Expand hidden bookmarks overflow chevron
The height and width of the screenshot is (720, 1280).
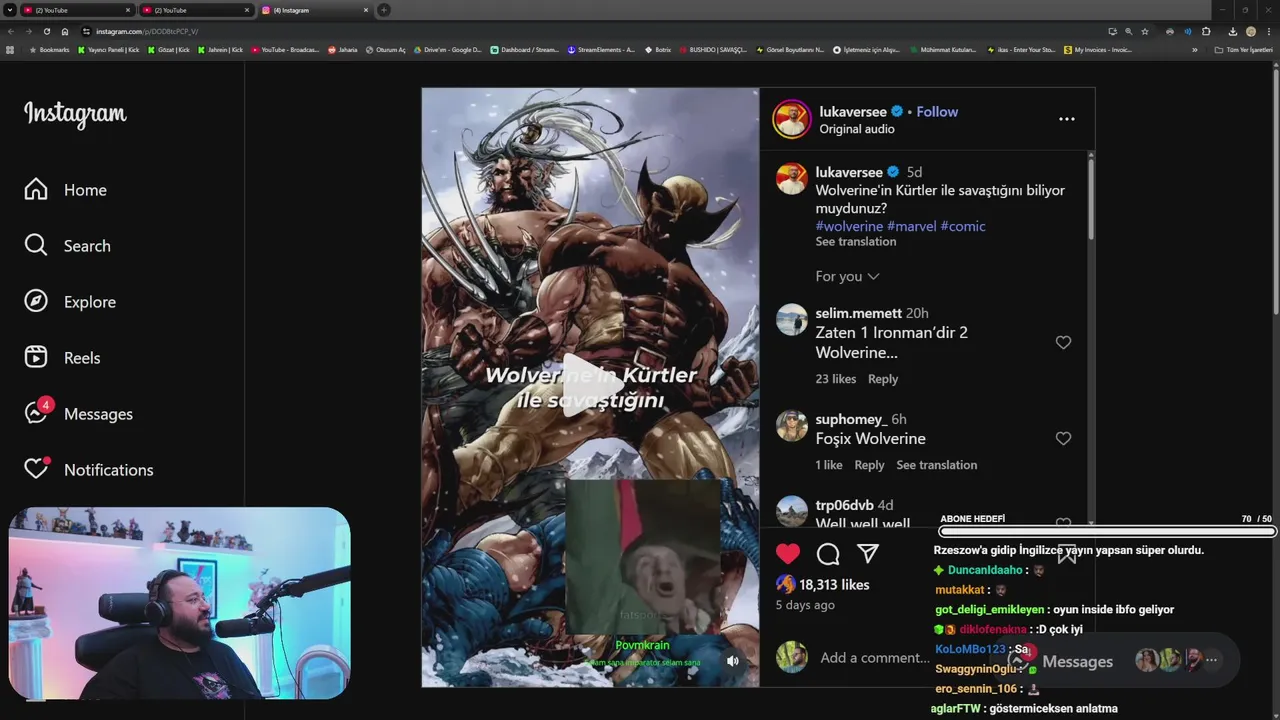pos(1194,50)
